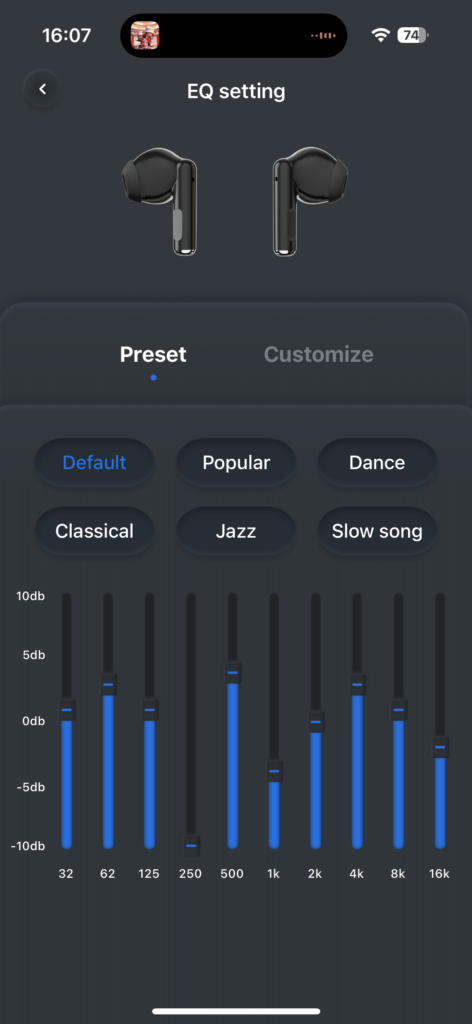Image resolution: width=472 pixels, height=1024 pixels.
Task: Click the 500 Hz band slider handle
Action: pyautogui.click(x=232, y=672)
